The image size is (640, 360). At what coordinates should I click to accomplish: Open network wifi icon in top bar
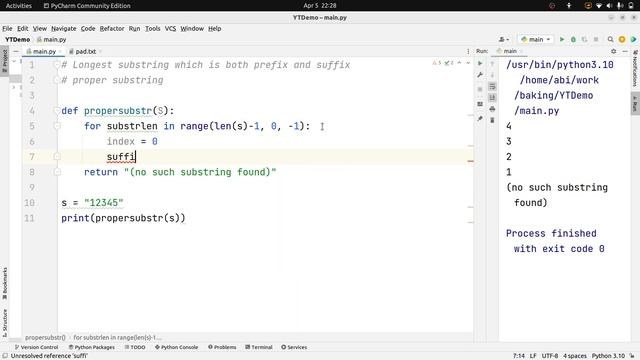(599, 6)
